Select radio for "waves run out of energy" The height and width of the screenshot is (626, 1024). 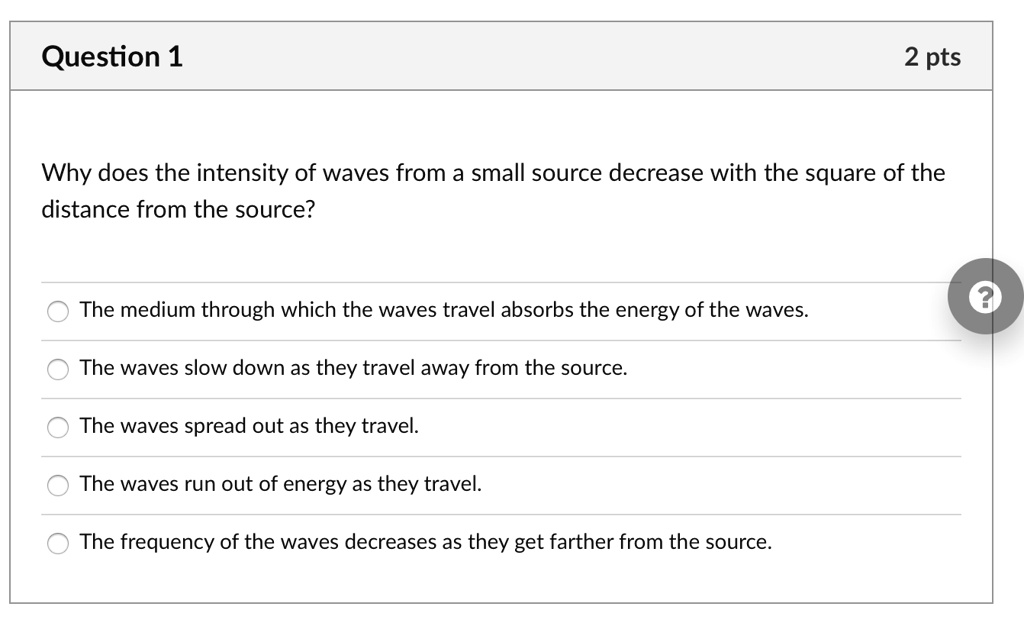pos(57,485)
